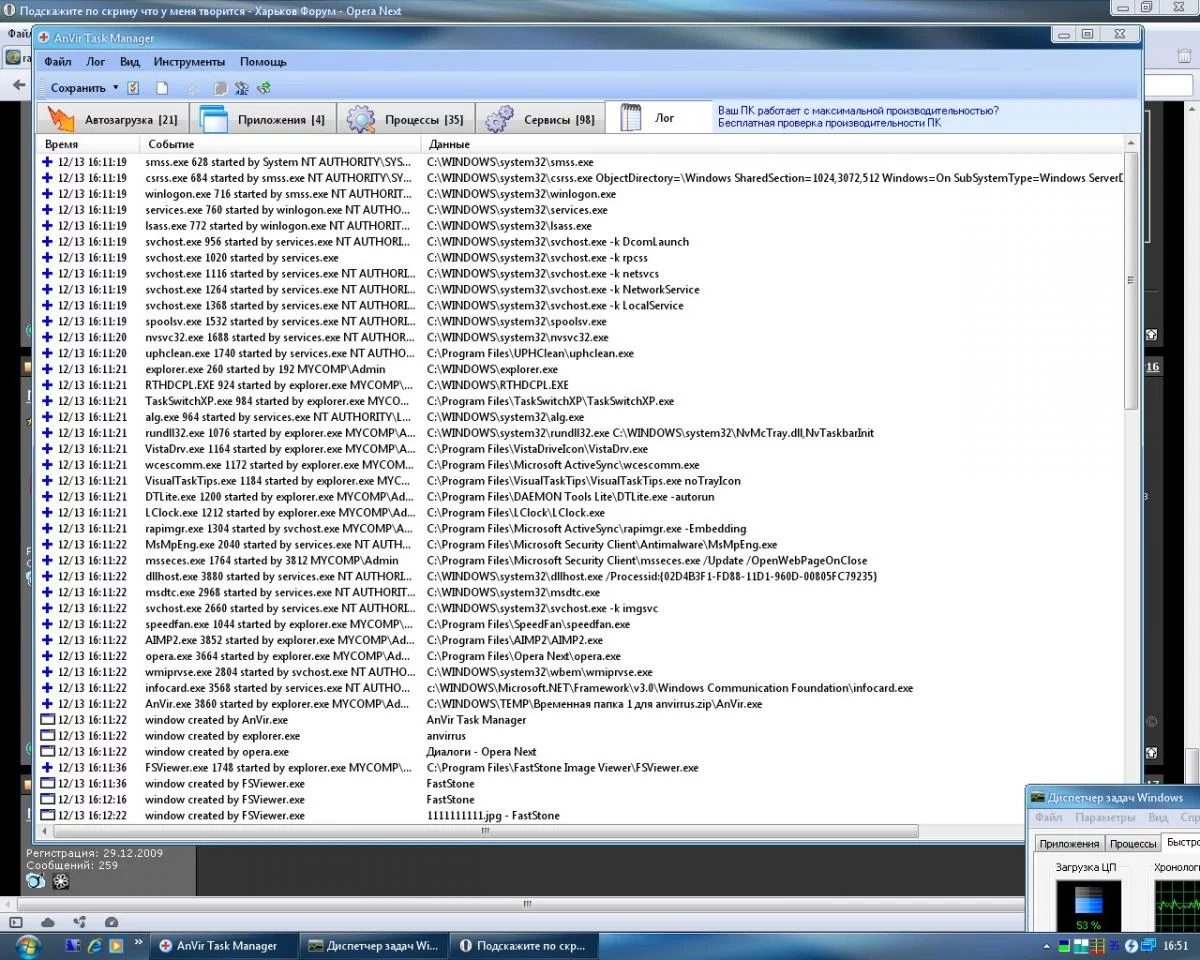Select the 'winlogon.exe 716 started' log entry
The width and height of the screenshot is (1200, 960).
tap(581, 194)
